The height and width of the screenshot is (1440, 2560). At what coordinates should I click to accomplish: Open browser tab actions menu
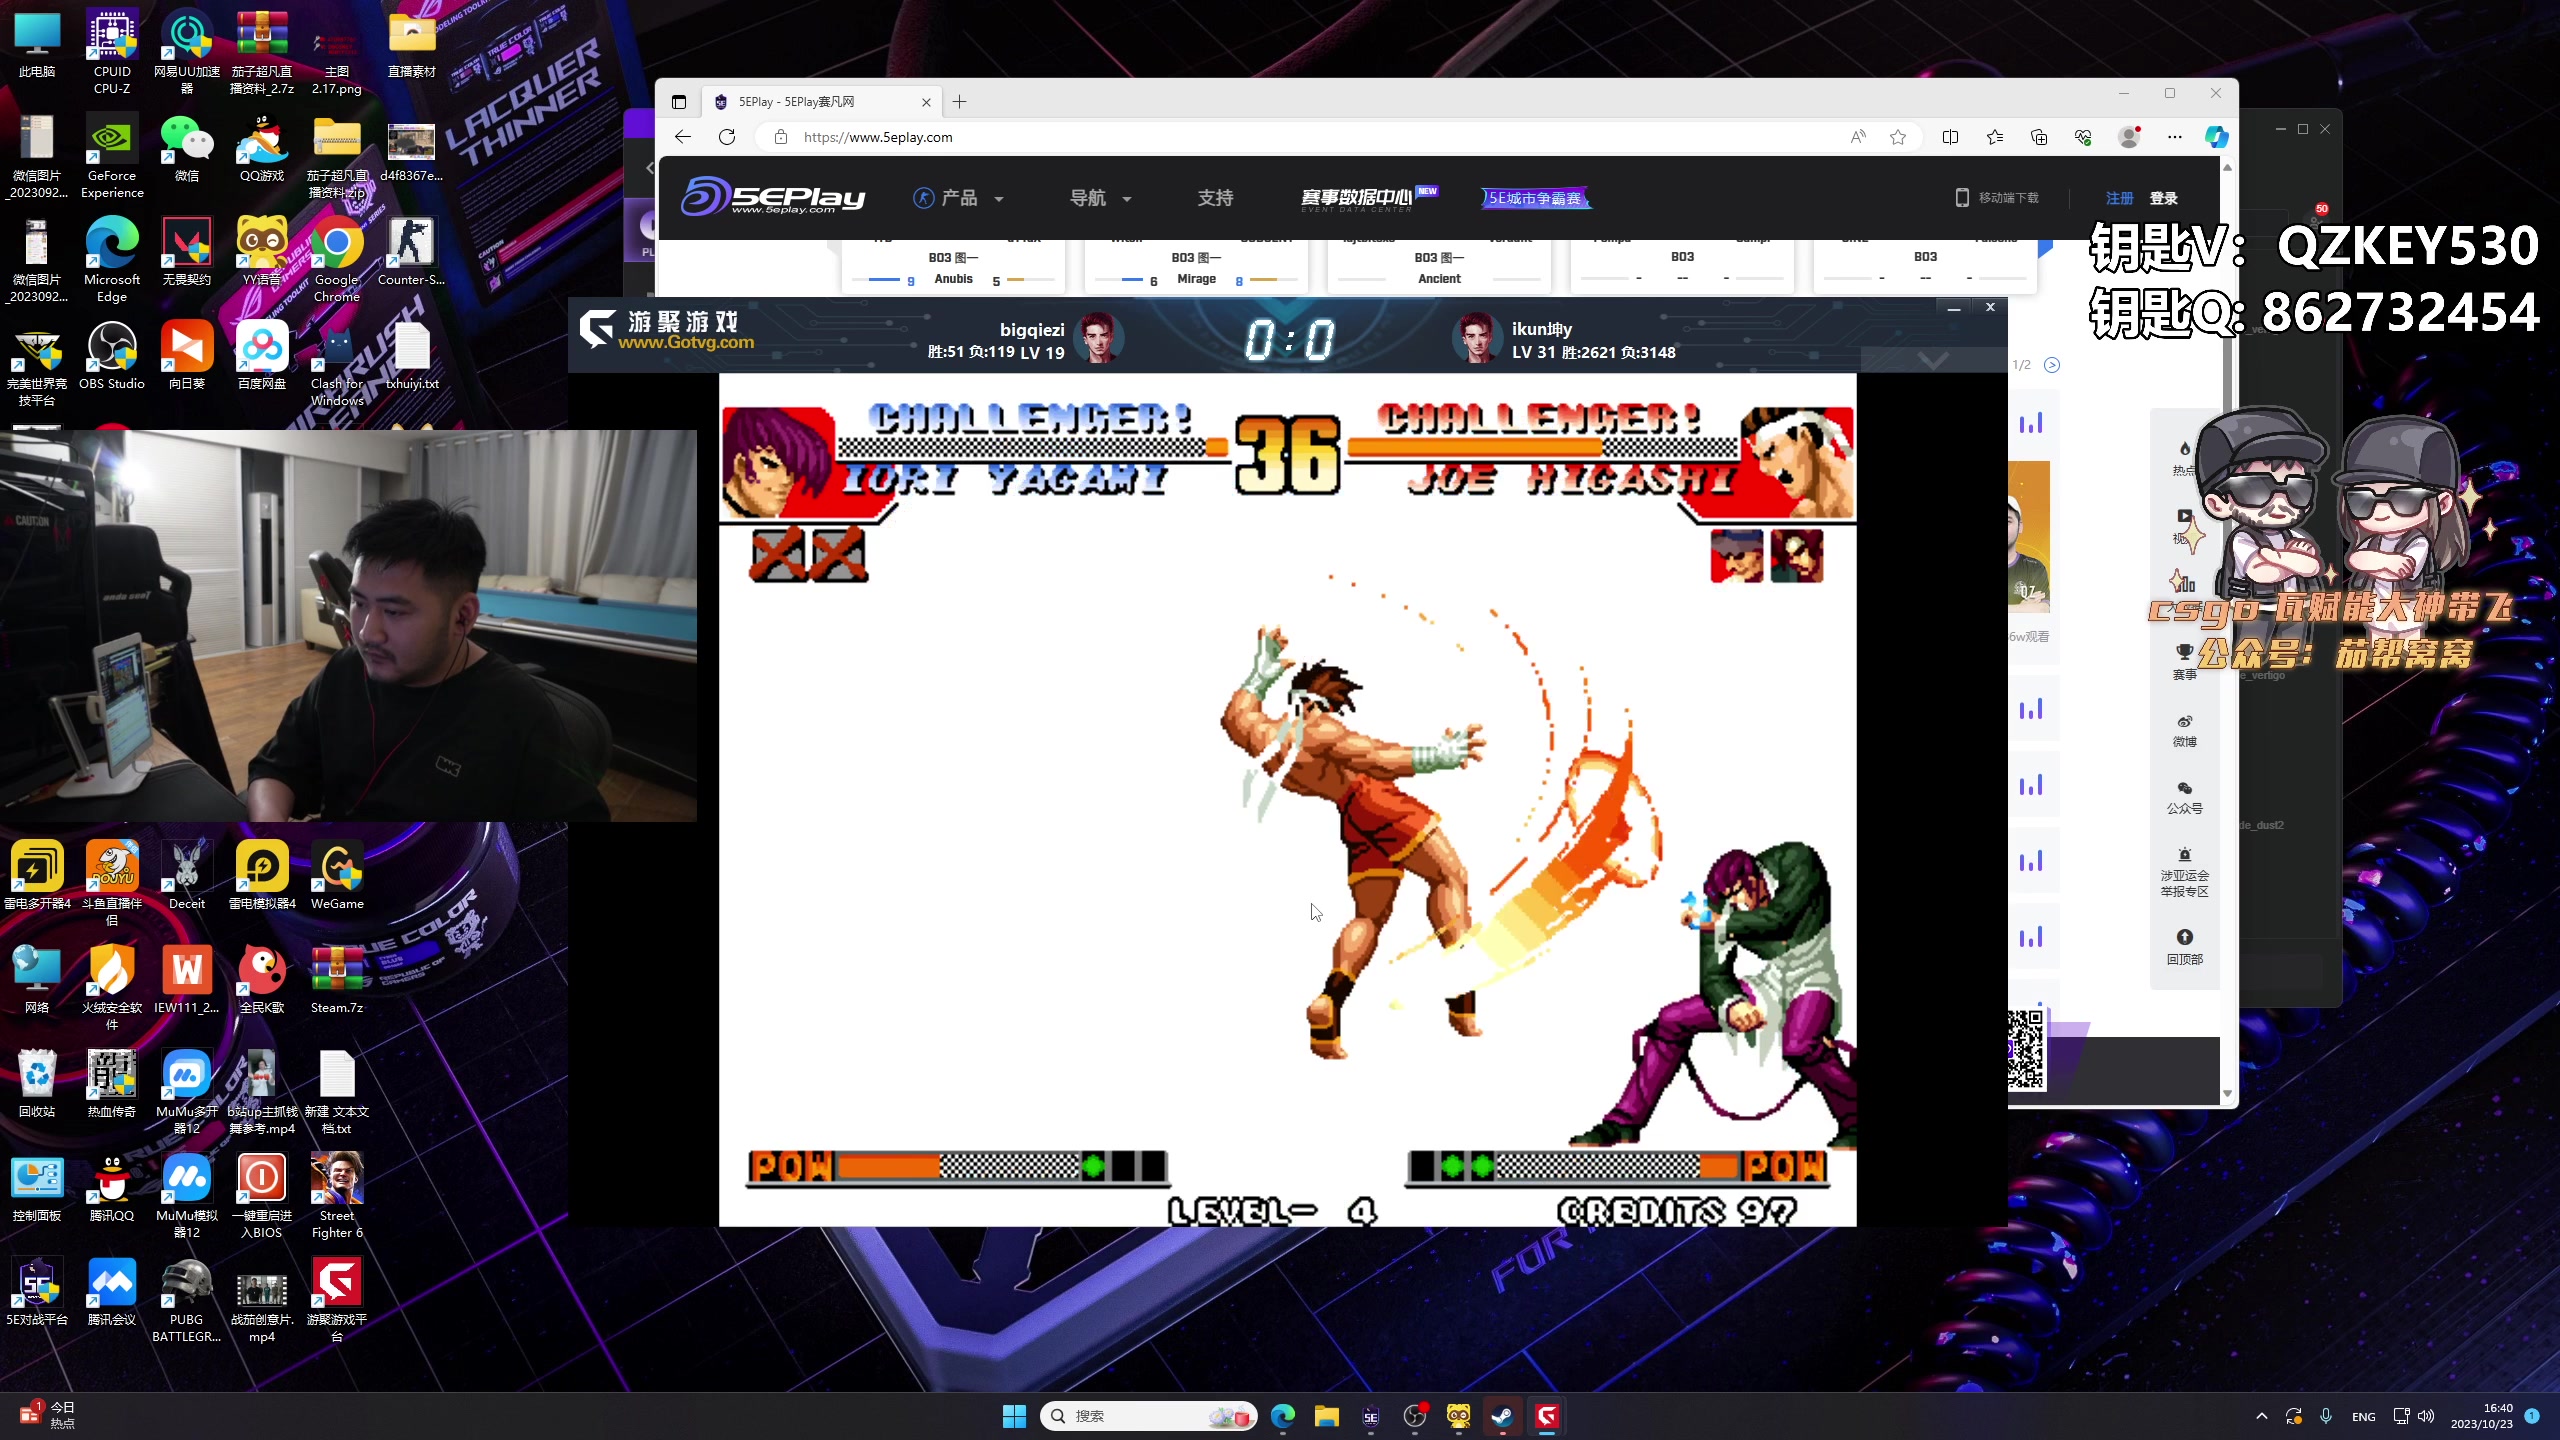point(679,102)
